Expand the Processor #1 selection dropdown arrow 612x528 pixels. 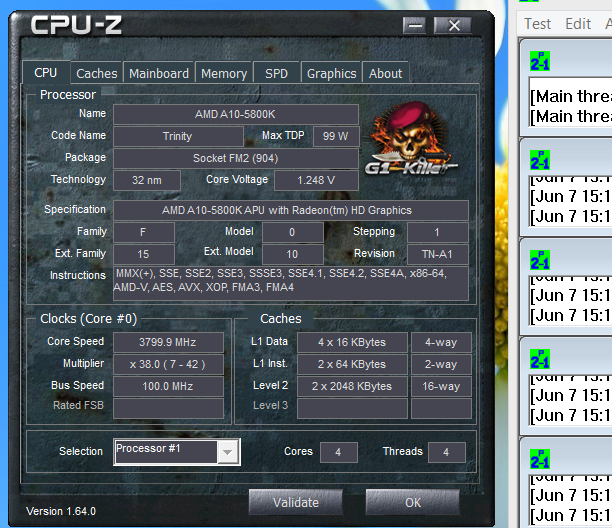(x=228, y=452)
